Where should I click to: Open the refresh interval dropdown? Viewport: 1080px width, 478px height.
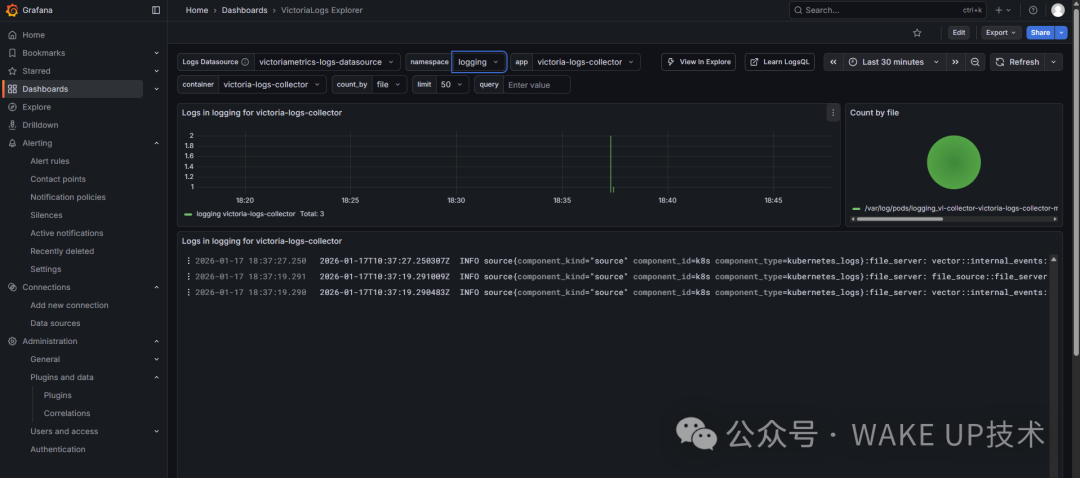(x=1054, y=62)
